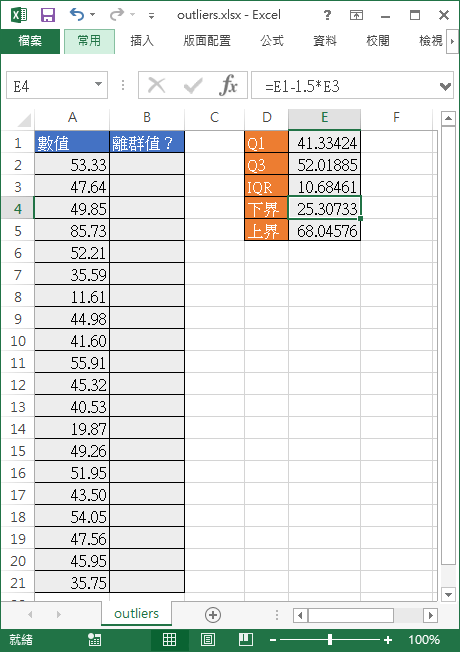Select the column E header
Screen dimensions: 460x652
pyautogui.click(x=324, y=118)
